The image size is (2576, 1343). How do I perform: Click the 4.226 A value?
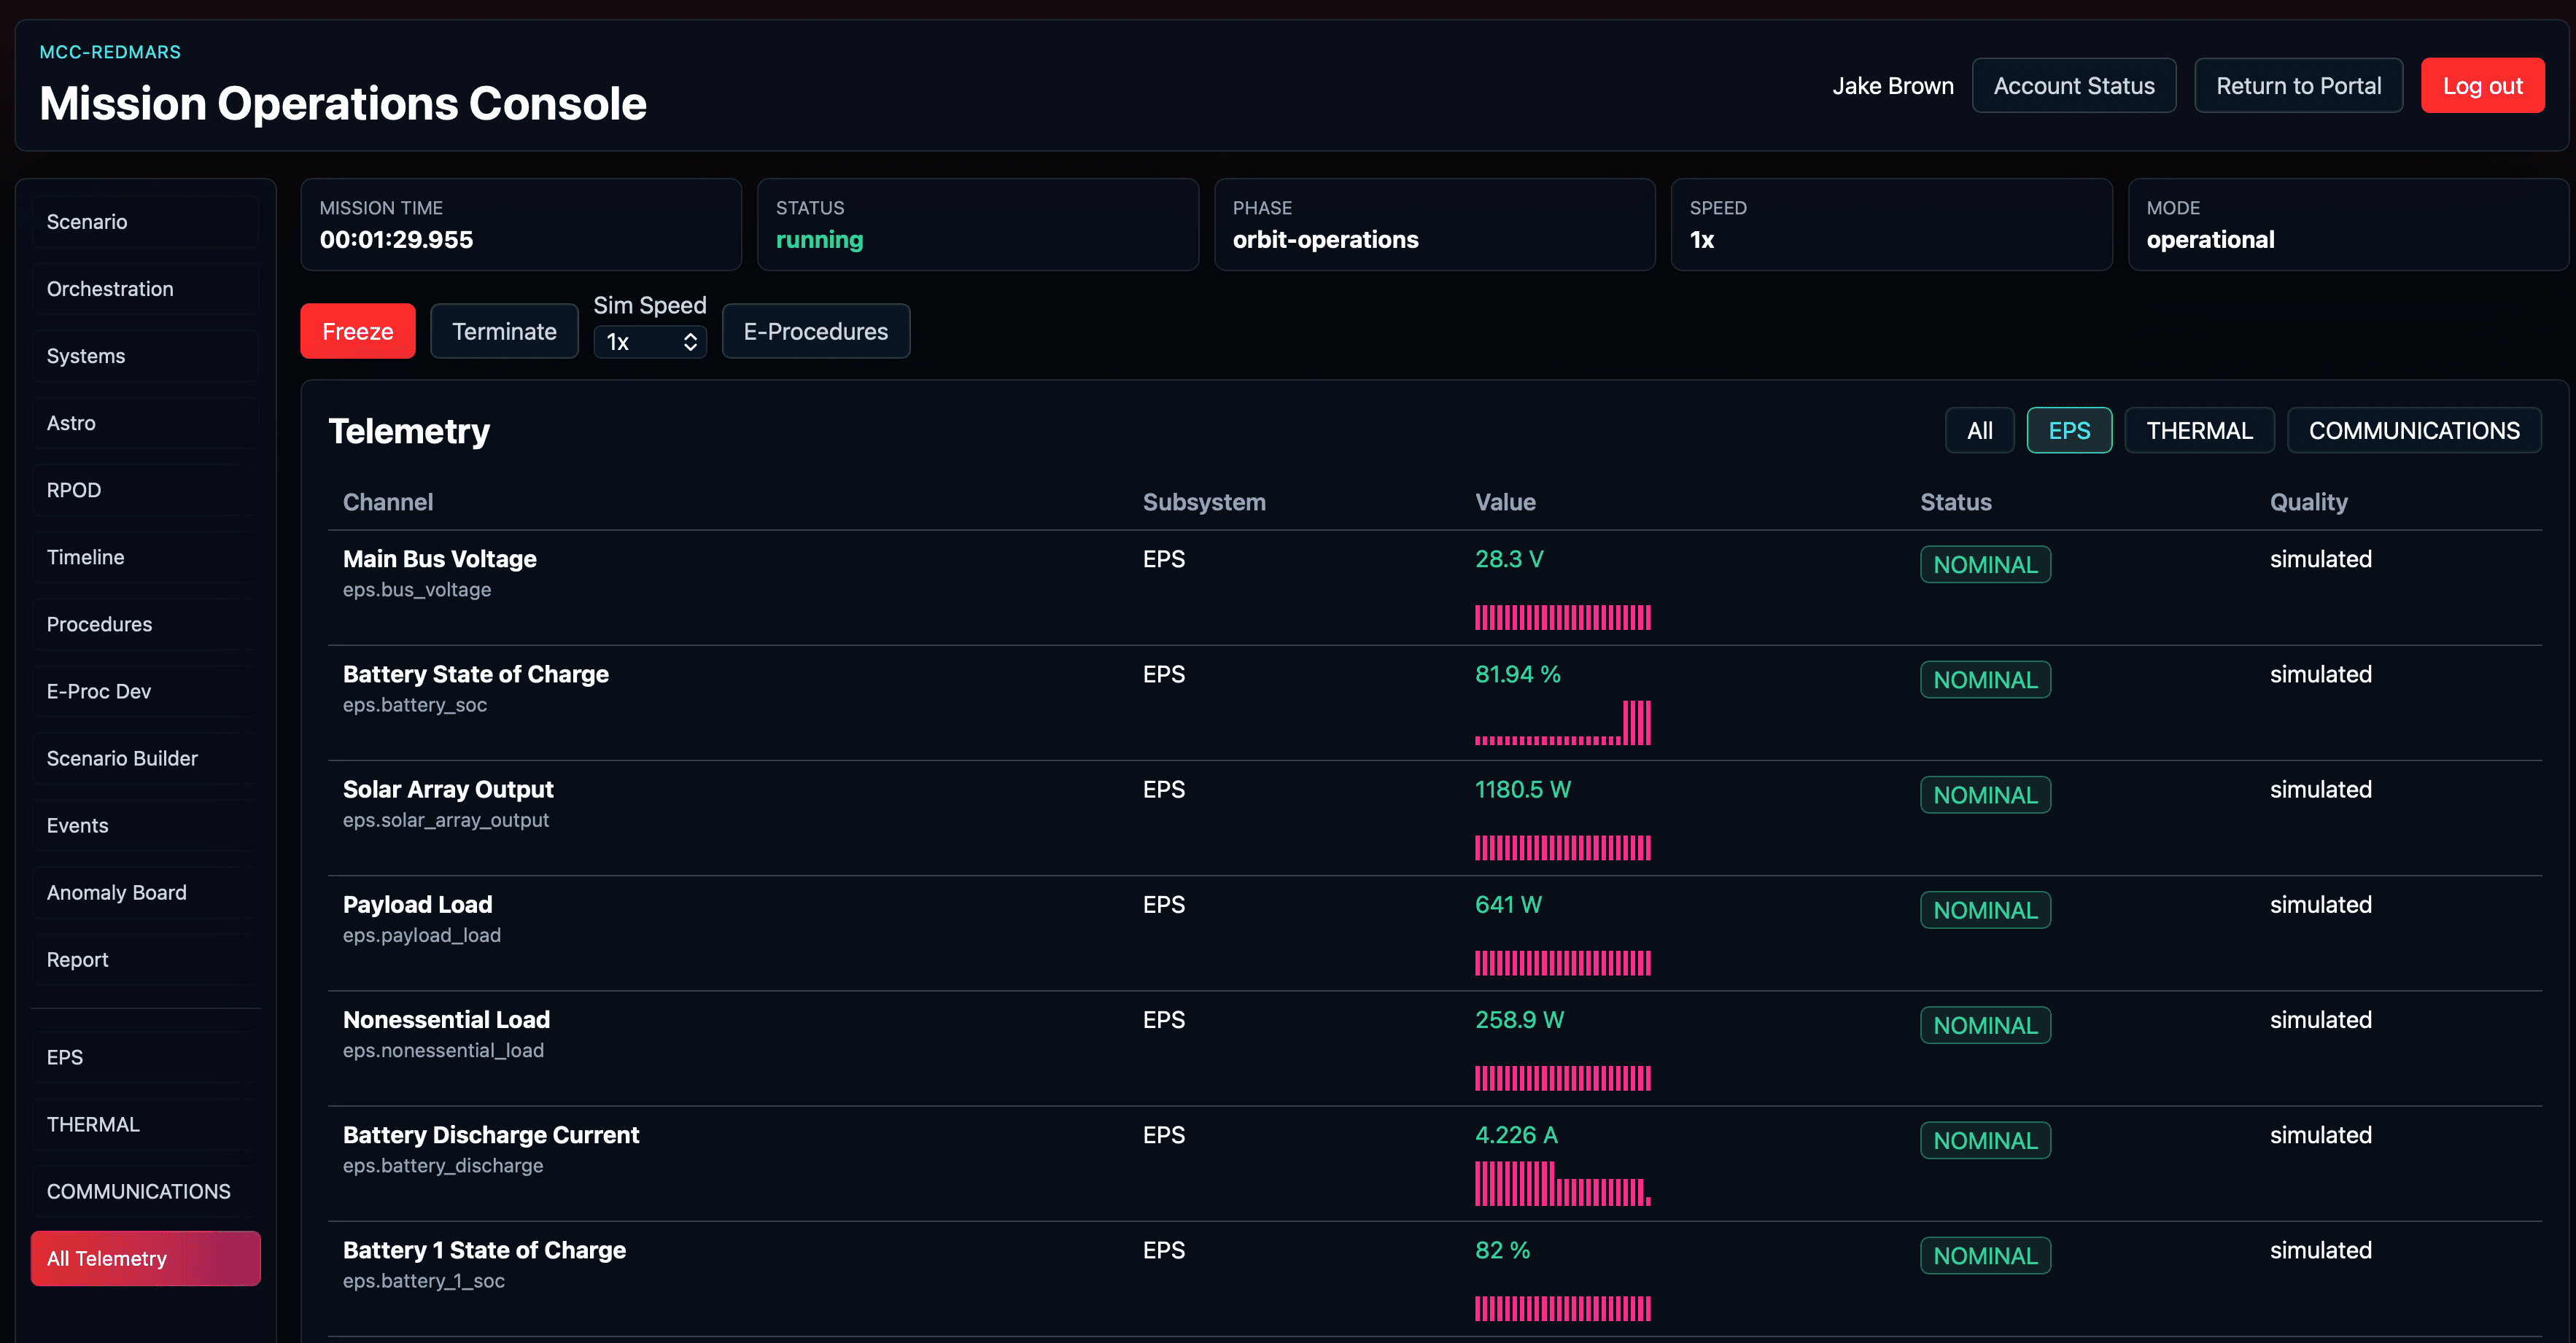(1516, 1135)
